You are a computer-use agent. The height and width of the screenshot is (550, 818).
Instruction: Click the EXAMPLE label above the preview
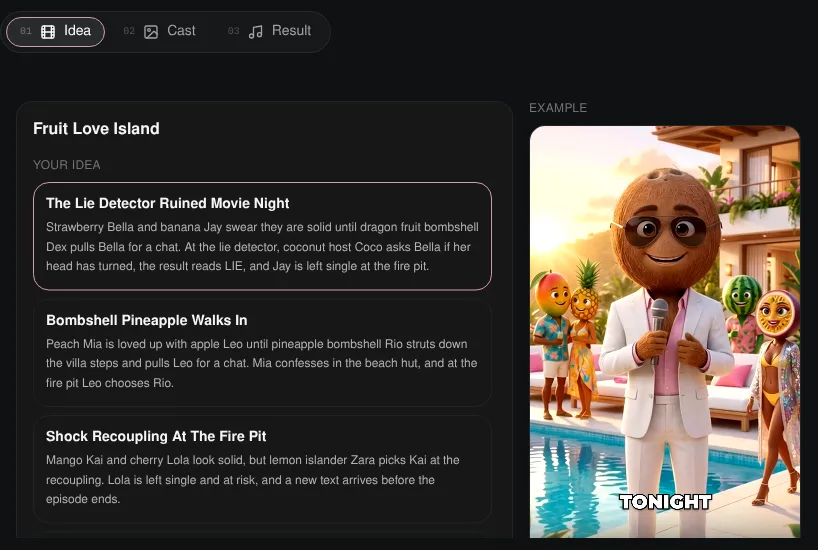click(x=558, y=108)
